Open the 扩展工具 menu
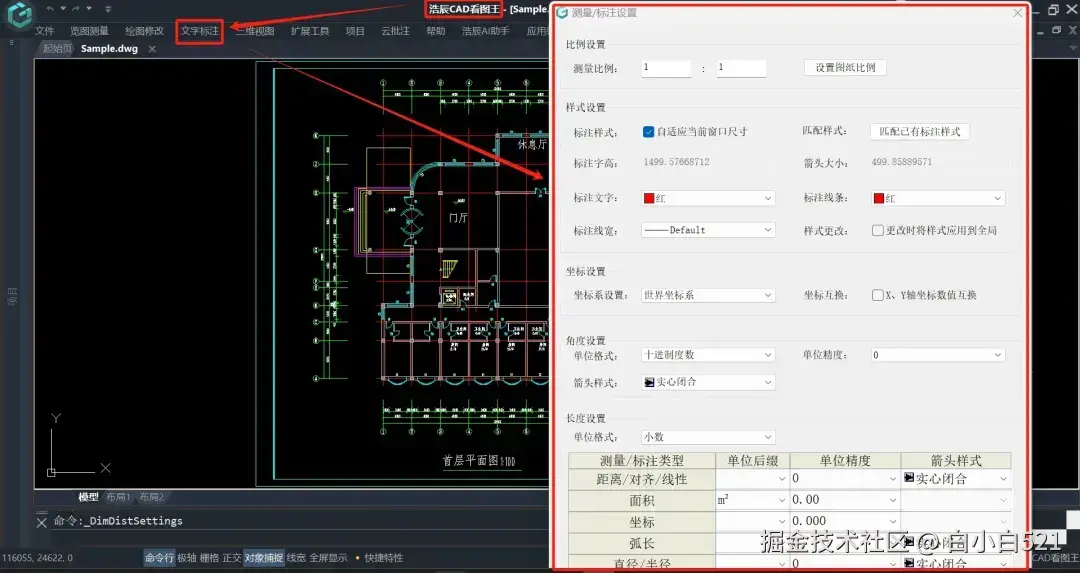Viewport: 1080px width, 573px height. click(x=310, y=31)
